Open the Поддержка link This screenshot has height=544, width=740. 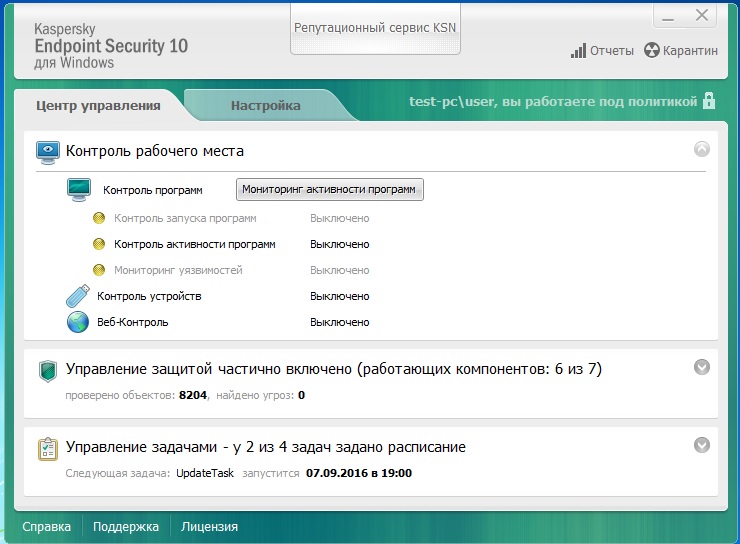pyautogui.click(x=126, y=527)
